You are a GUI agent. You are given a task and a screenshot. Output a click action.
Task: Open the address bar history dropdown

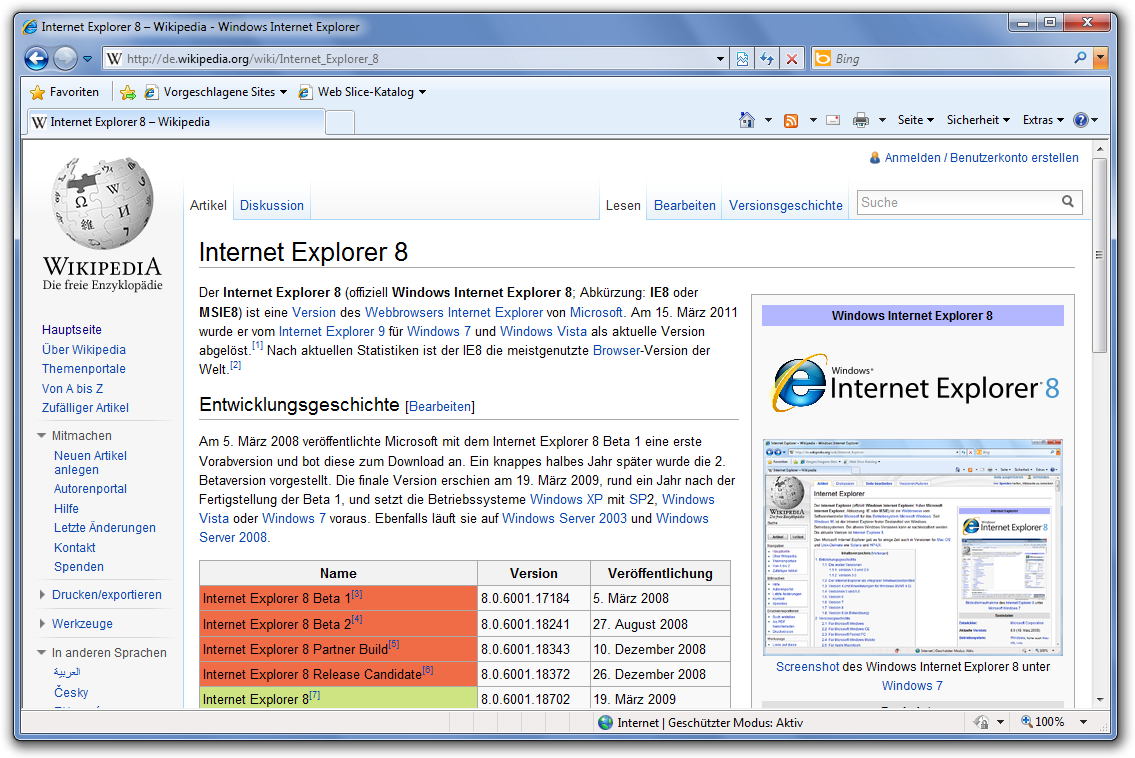[720, 59]
